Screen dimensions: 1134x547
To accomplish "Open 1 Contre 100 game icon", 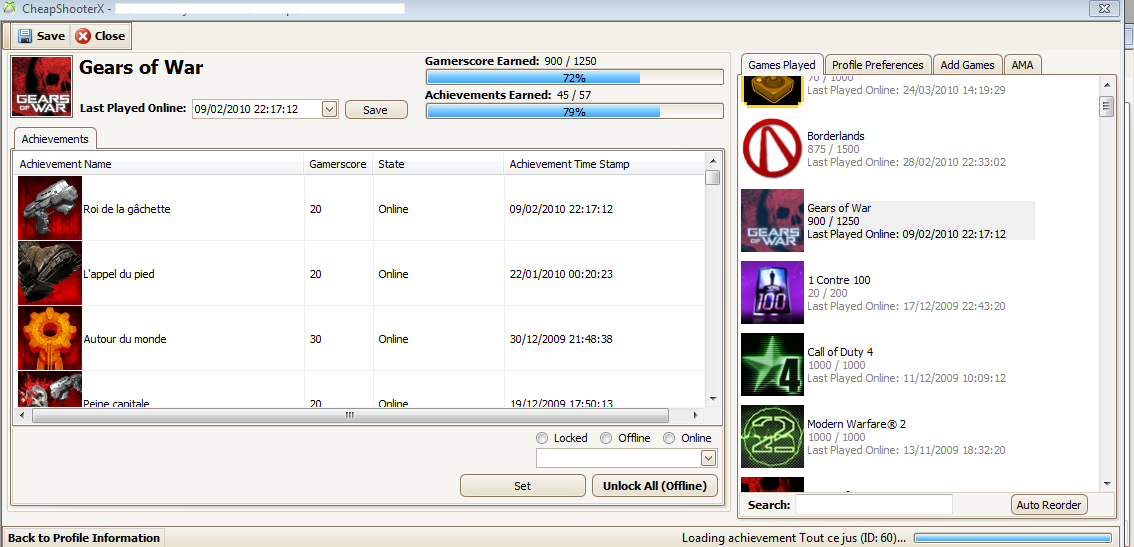I will [x=772, y=292].
